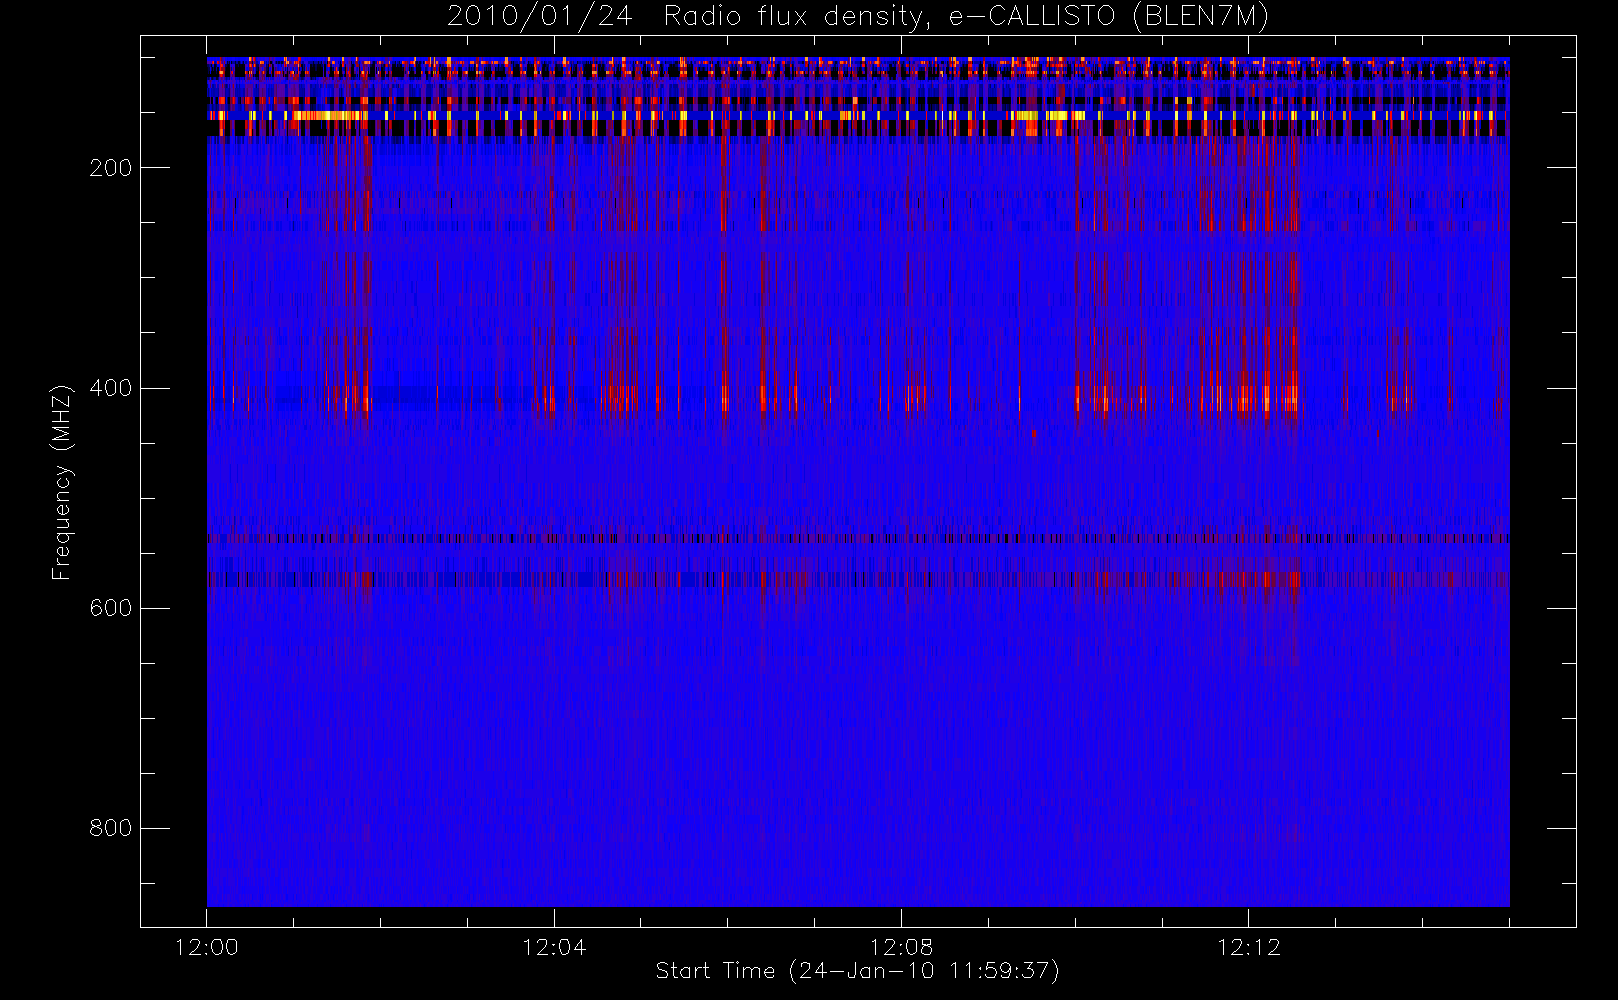The width and height of the screenshot is (1618, 1000).
Task: Click the '12:12' time axis label
Action: 1248,947
